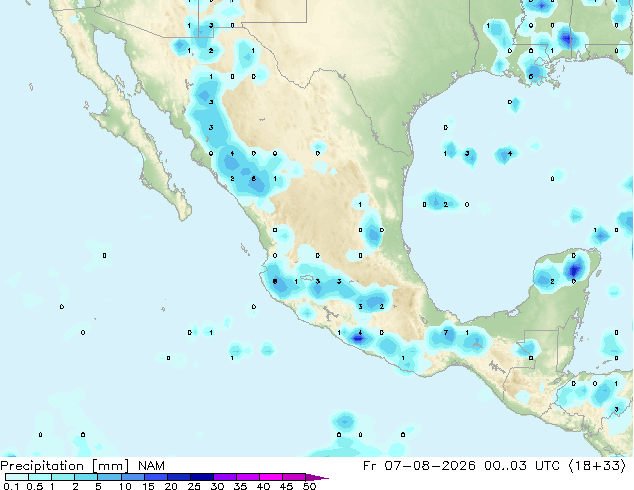Click the '7' rainfall value on the map
Screen dimensions: 634x490
click(x=446, y=332)
